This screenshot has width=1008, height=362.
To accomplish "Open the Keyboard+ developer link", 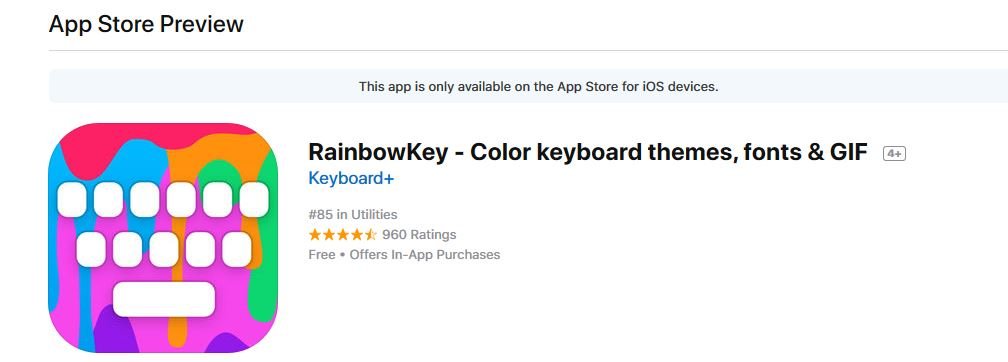I will pyautogui.click(x=351, y=178).
